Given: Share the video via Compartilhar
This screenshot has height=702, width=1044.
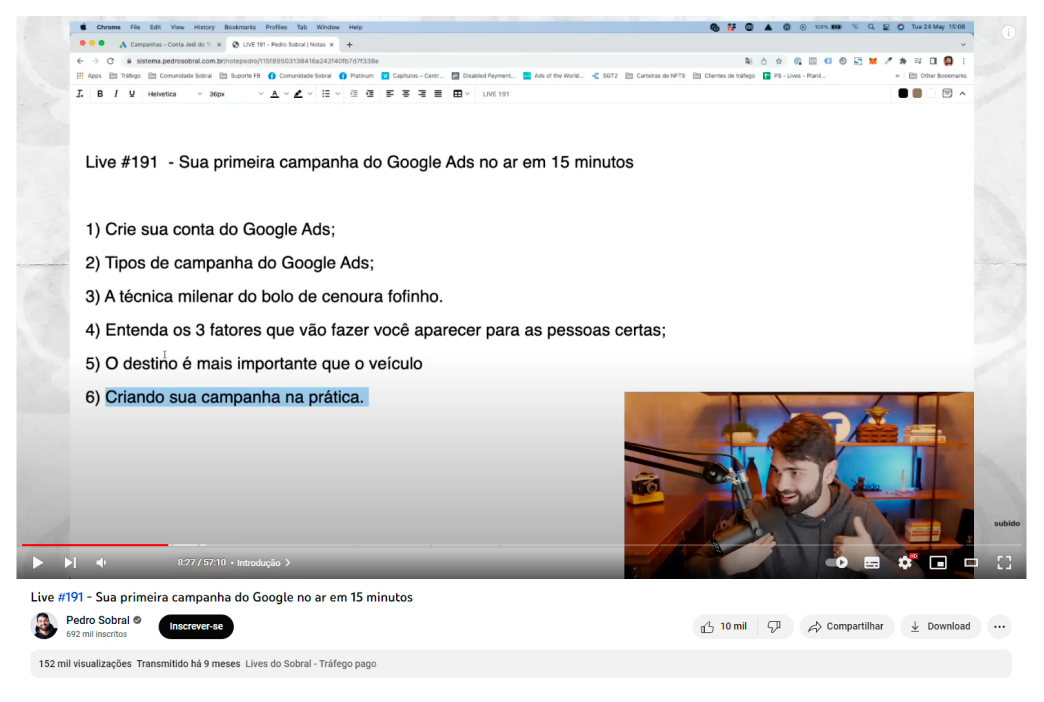Looking at the screenshot, I should tap(846, 626).
